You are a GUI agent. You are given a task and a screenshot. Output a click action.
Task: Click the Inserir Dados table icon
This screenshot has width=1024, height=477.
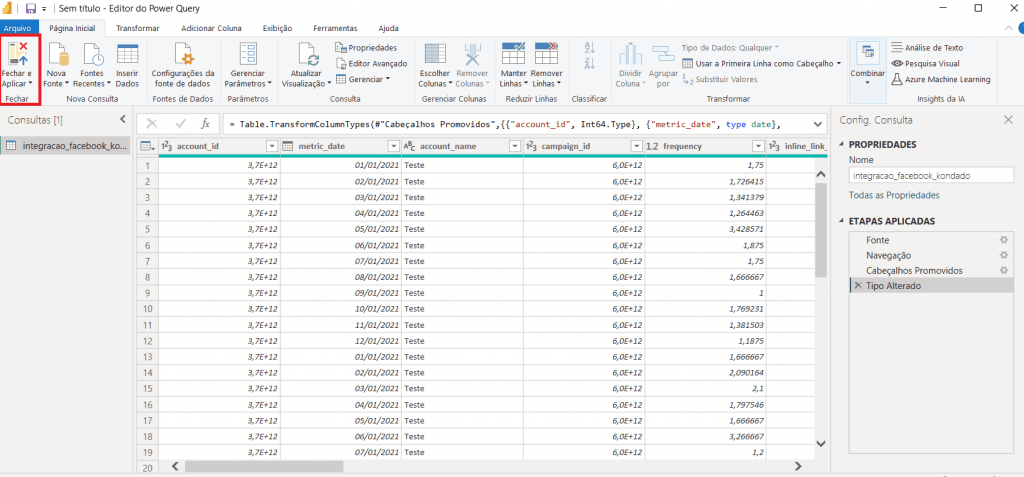[x=127, y=55]
